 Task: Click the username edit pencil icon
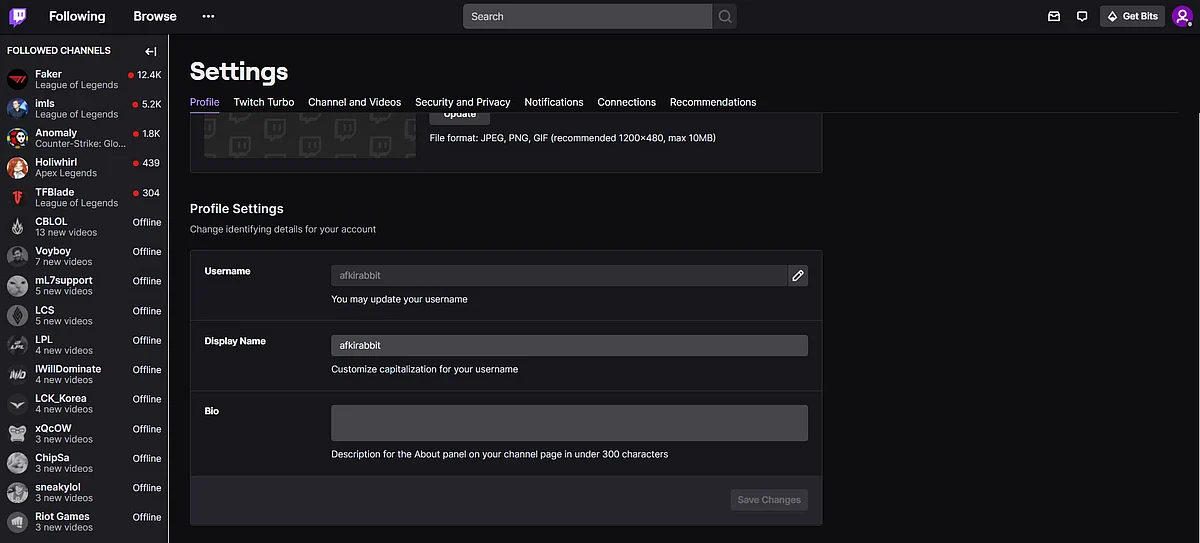[x=798, y=275]
